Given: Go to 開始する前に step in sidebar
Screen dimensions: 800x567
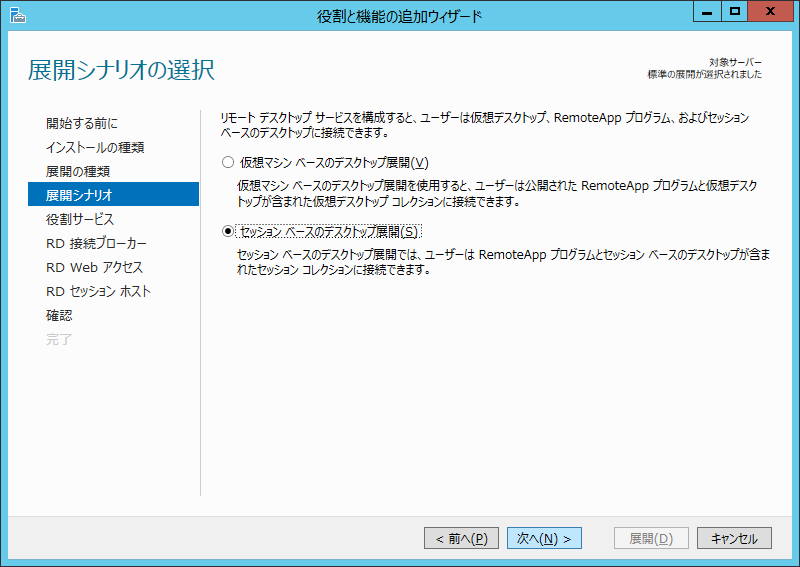Looking at the screenshot, I should coord(82,123).
